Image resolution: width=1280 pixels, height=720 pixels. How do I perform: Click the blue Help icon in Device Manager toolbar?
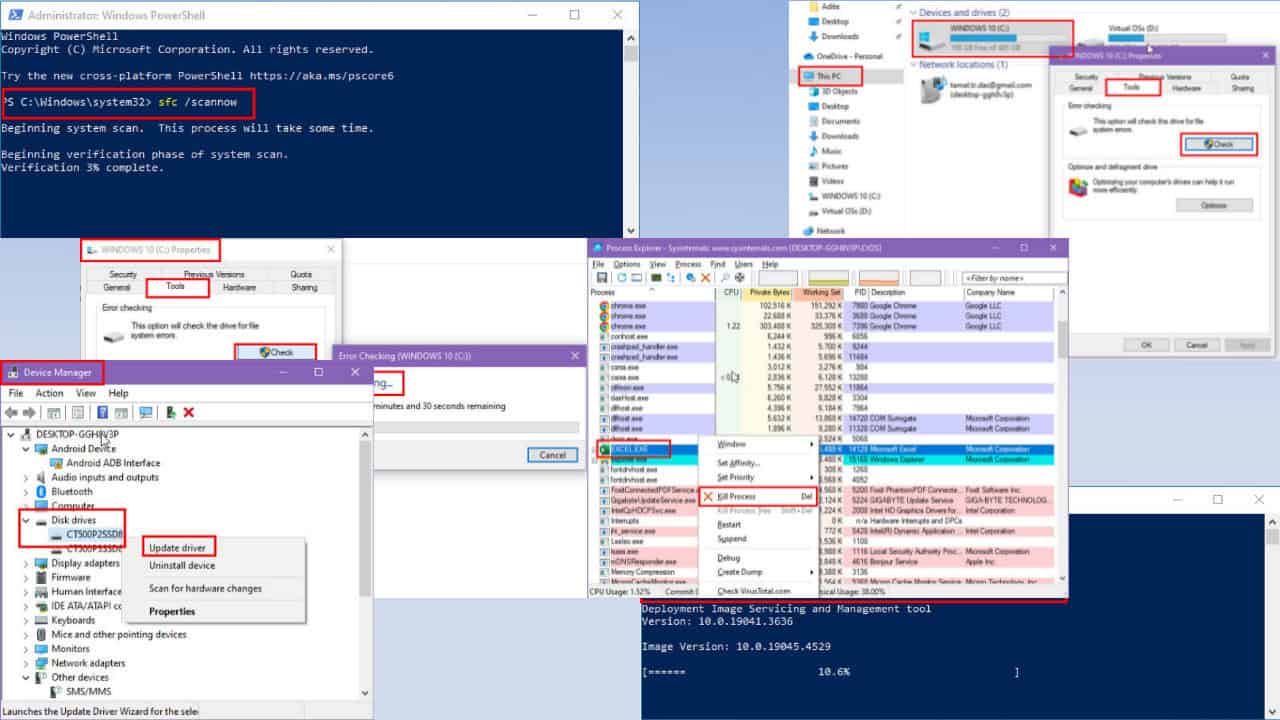click(x=102, y=412)
